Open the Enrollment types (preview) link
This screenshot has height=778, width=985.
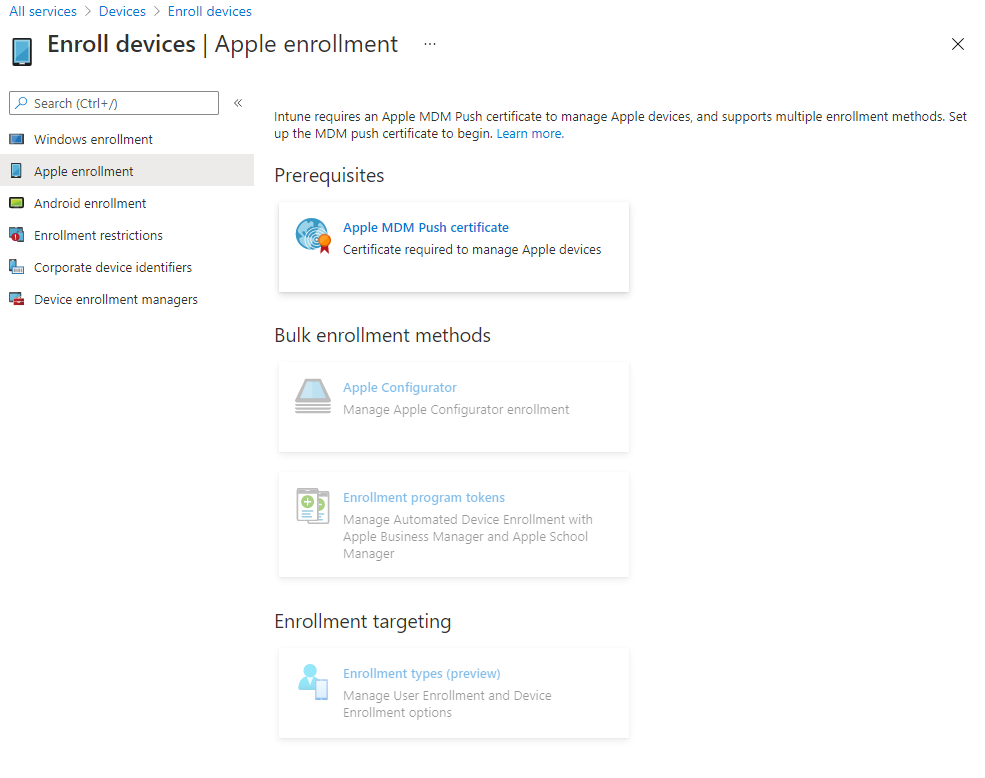coord(422,674)
